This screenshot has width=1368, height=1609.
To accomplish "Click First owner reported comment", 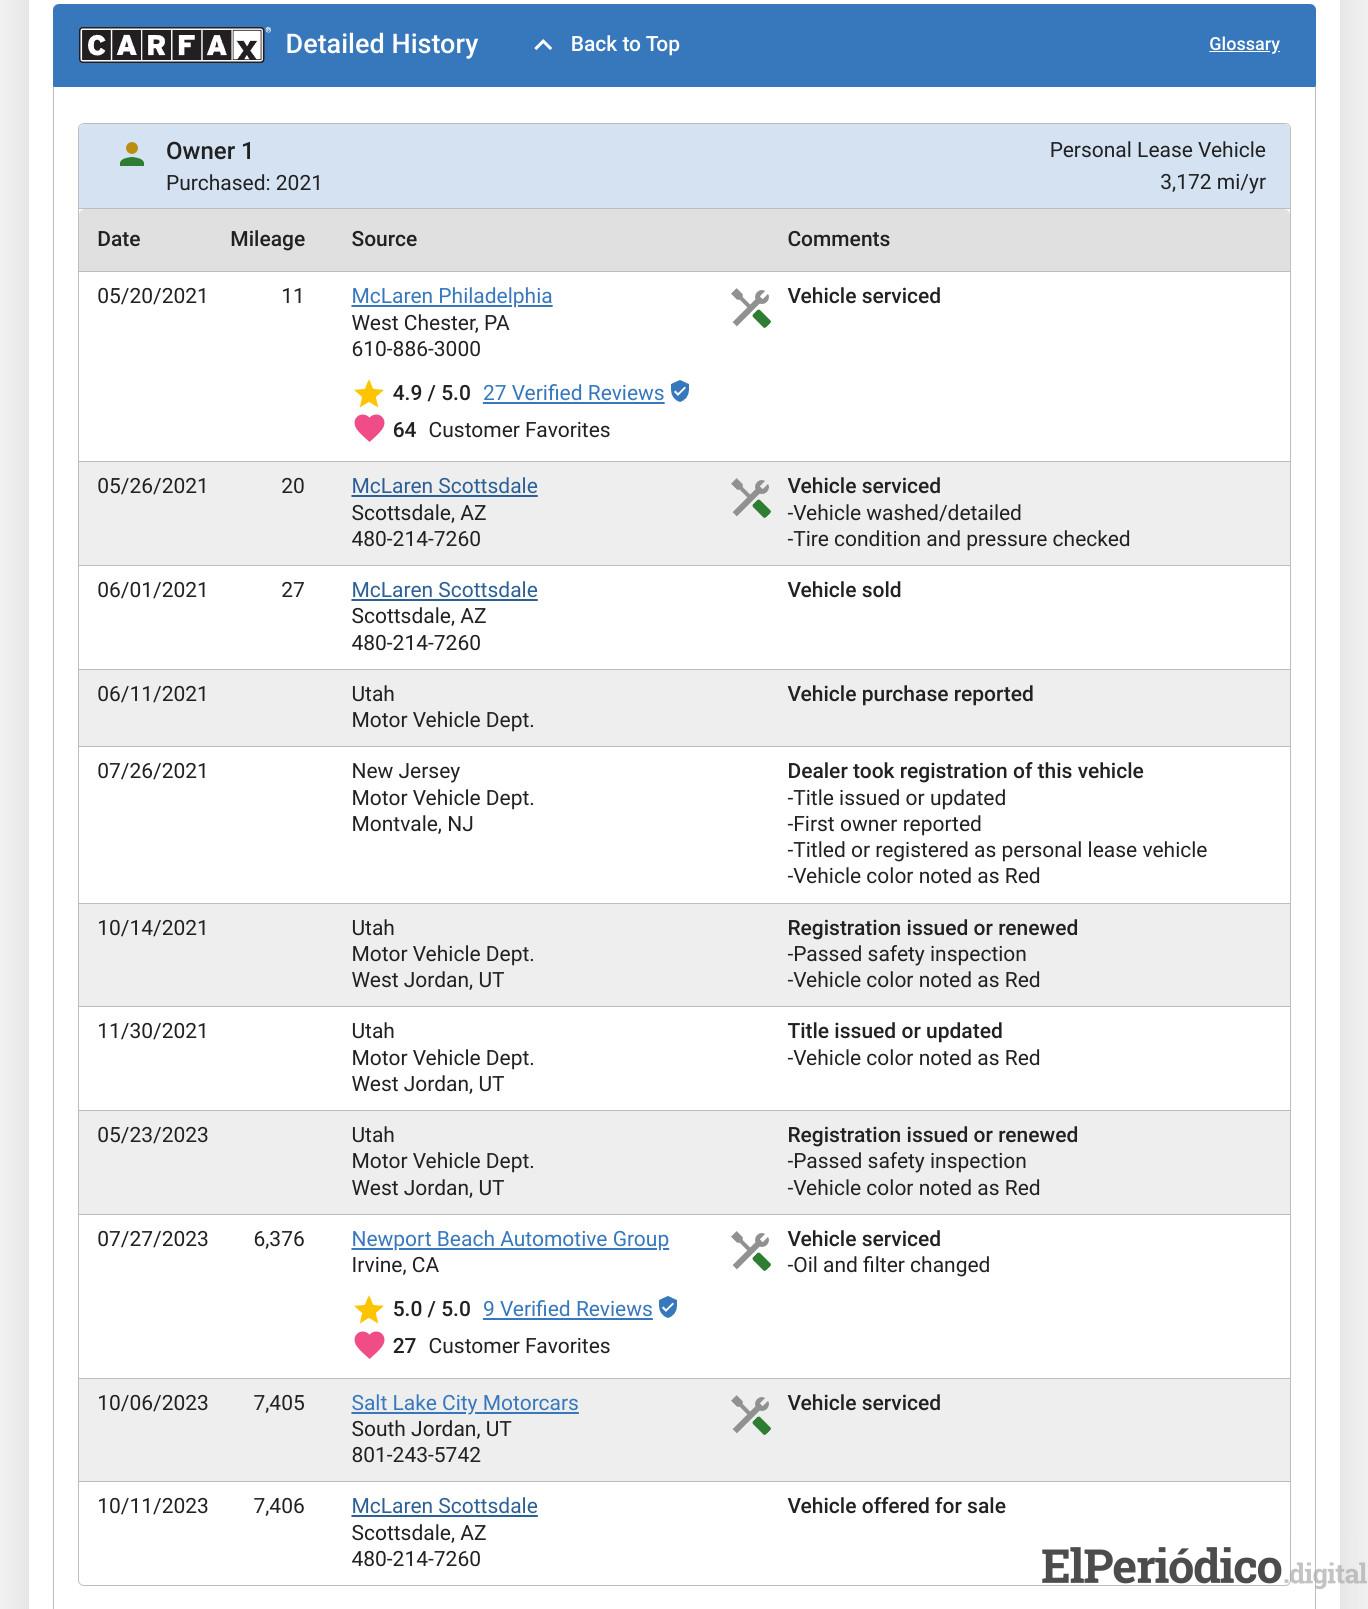I will 884,824.
